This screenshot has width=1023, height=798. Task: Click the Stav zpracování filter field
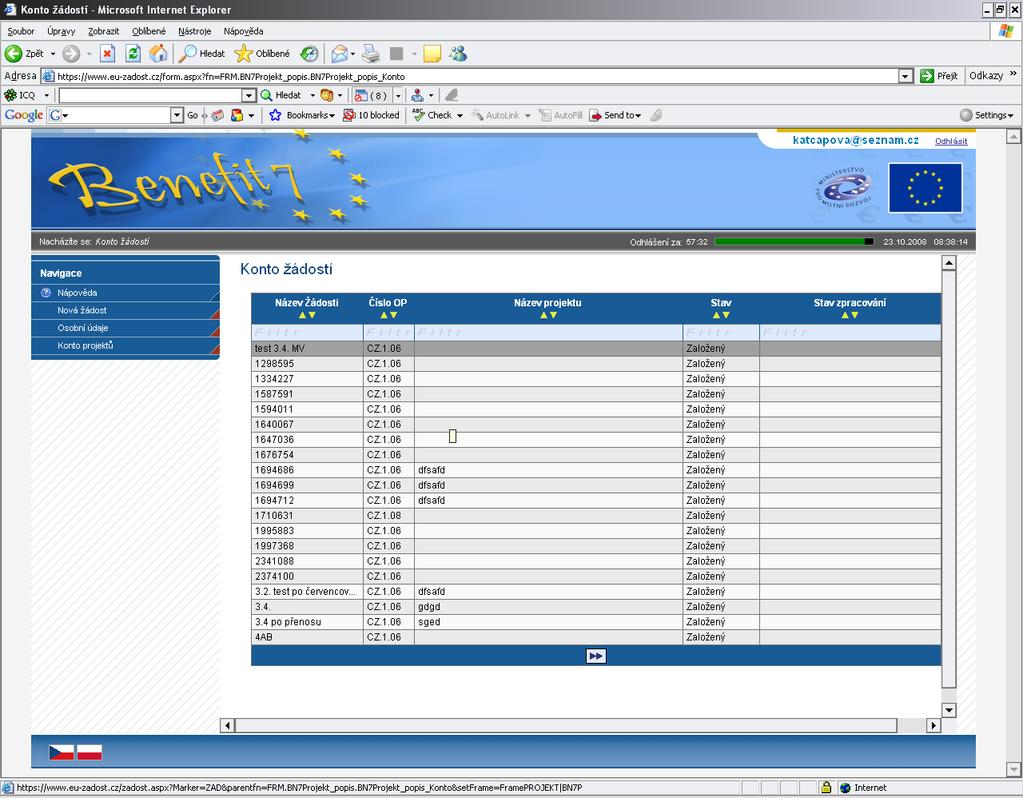click(x=850, y=332)
